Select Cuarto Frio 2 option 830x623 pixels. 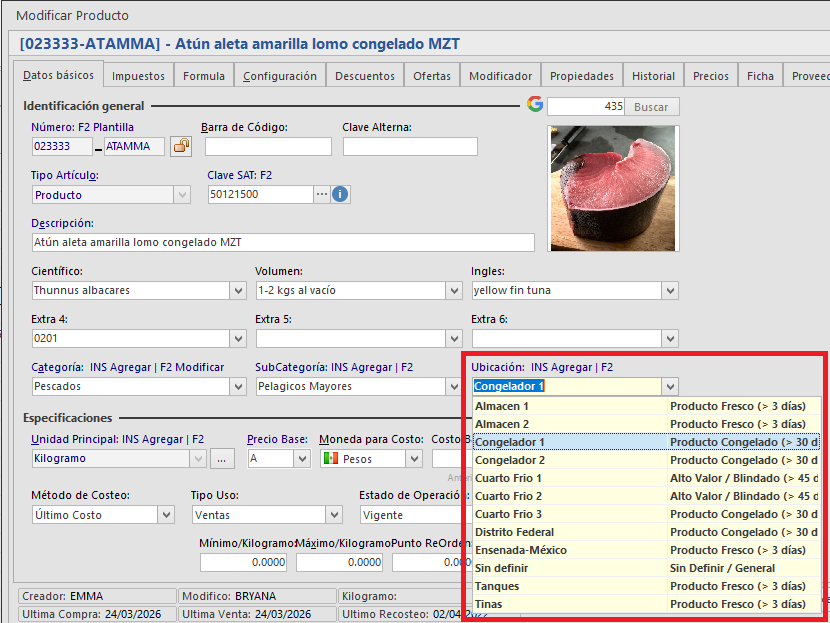646,496
